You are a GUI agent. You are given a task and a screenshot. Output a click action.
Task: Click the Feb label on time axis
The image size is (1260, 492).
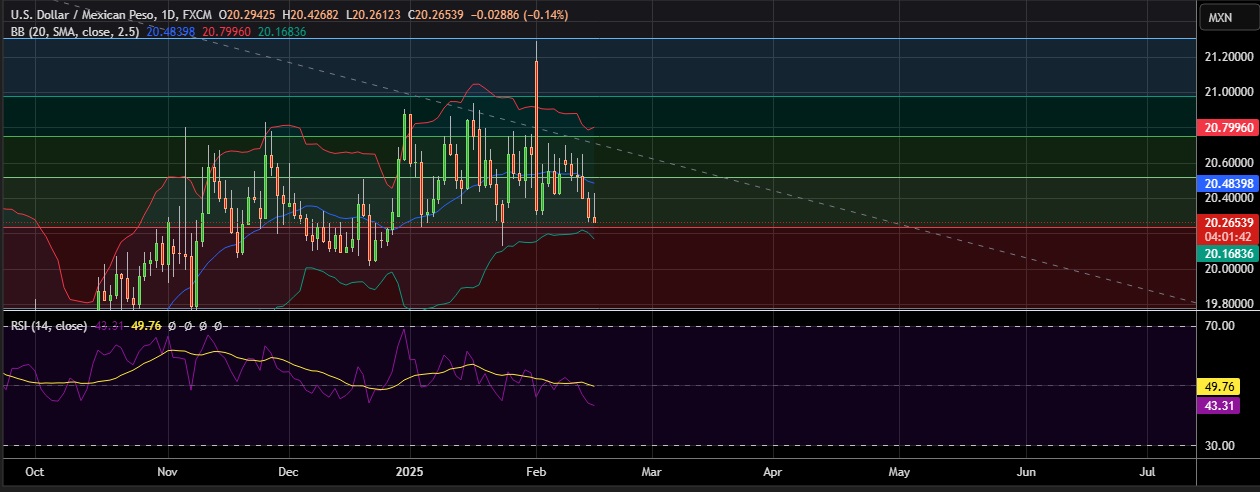click(537, 470)
